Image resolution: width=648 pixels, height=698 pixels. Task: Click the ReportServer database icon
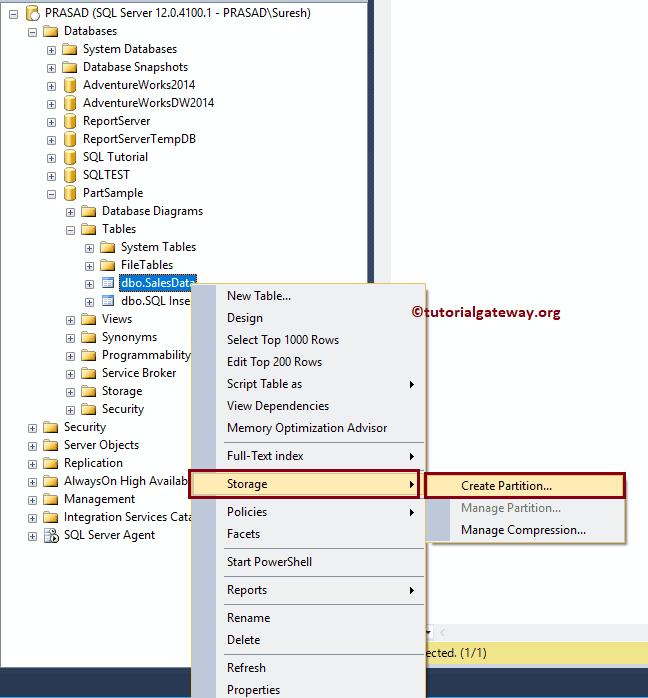[70, 121]
